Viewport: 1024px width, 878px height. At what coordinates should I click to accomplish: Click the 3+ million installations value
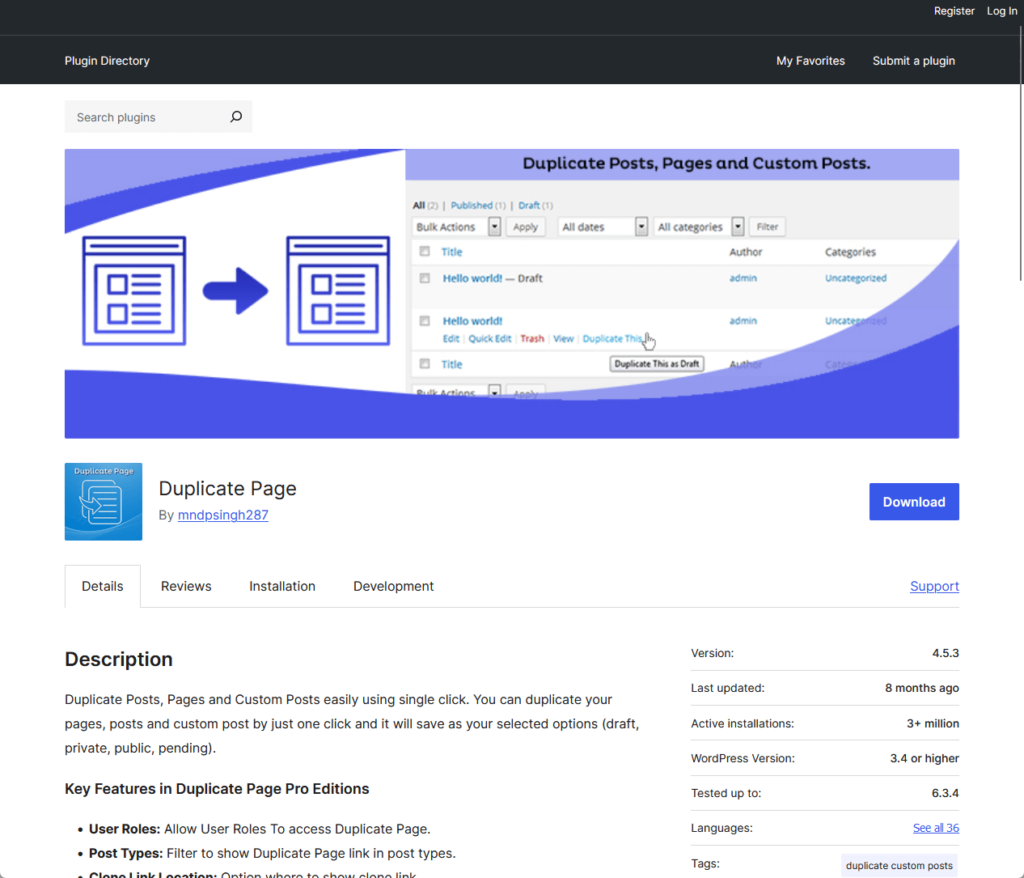tap(933, 723)
